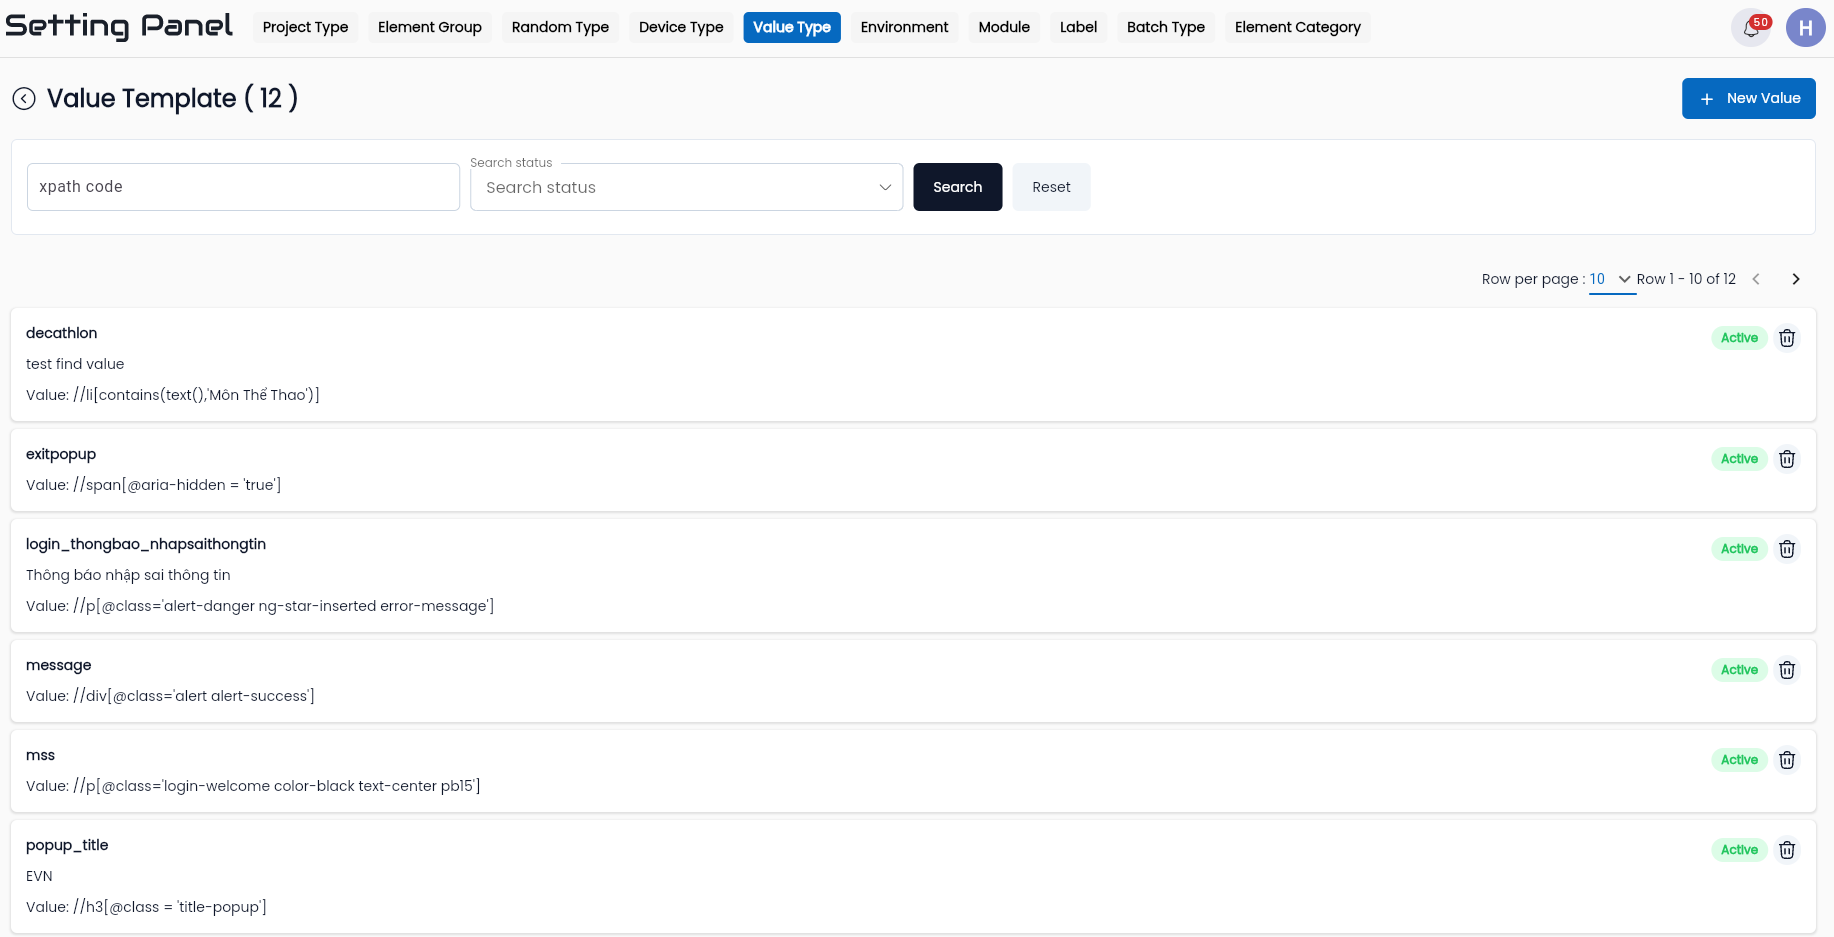Delete the mss value entry
The image size is (1834, 937).
(1787, 760)
